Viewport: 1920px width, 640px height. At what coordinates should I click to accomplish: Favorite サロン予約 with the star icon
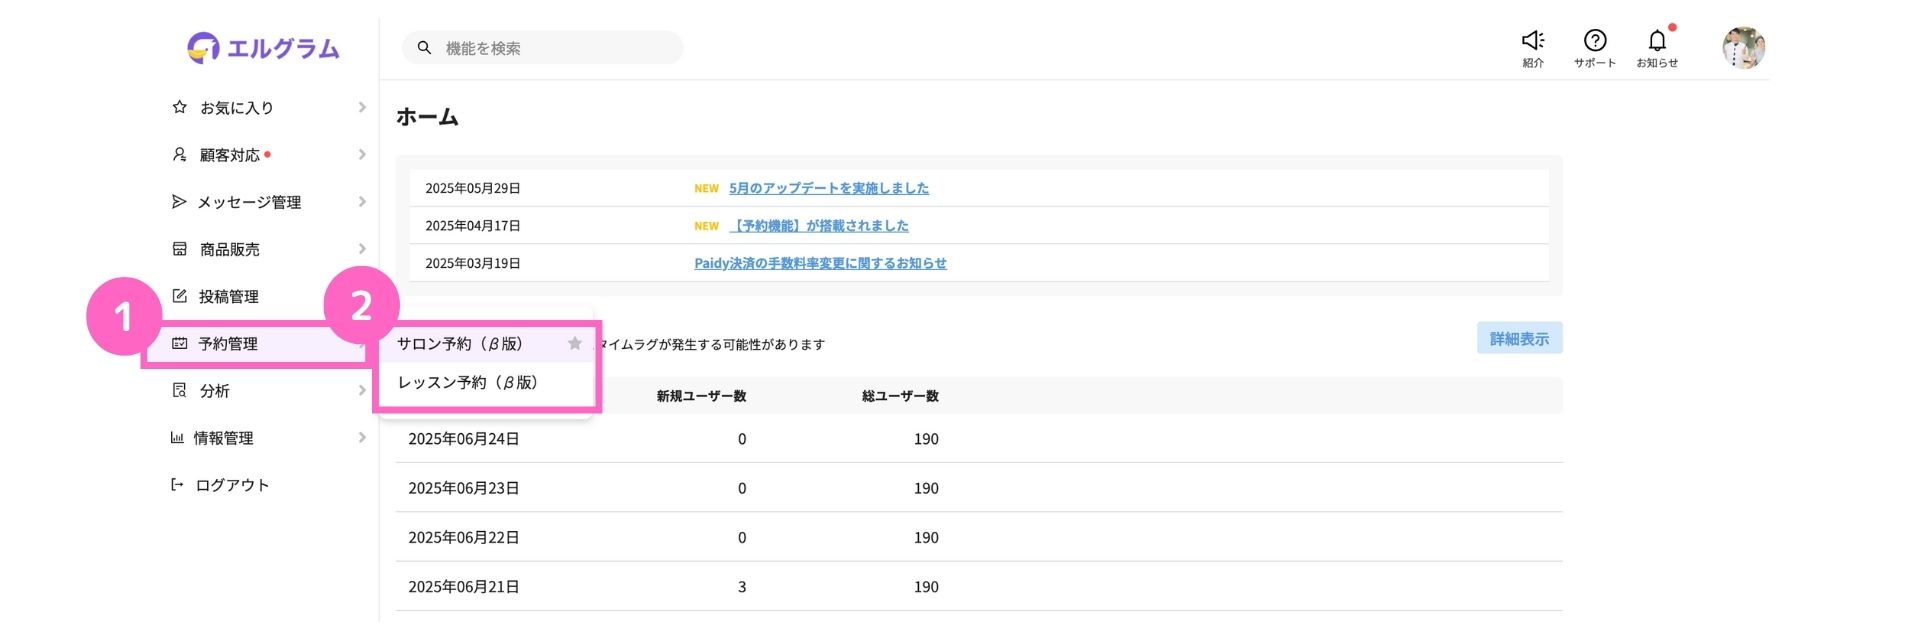[x=575, y=343]
